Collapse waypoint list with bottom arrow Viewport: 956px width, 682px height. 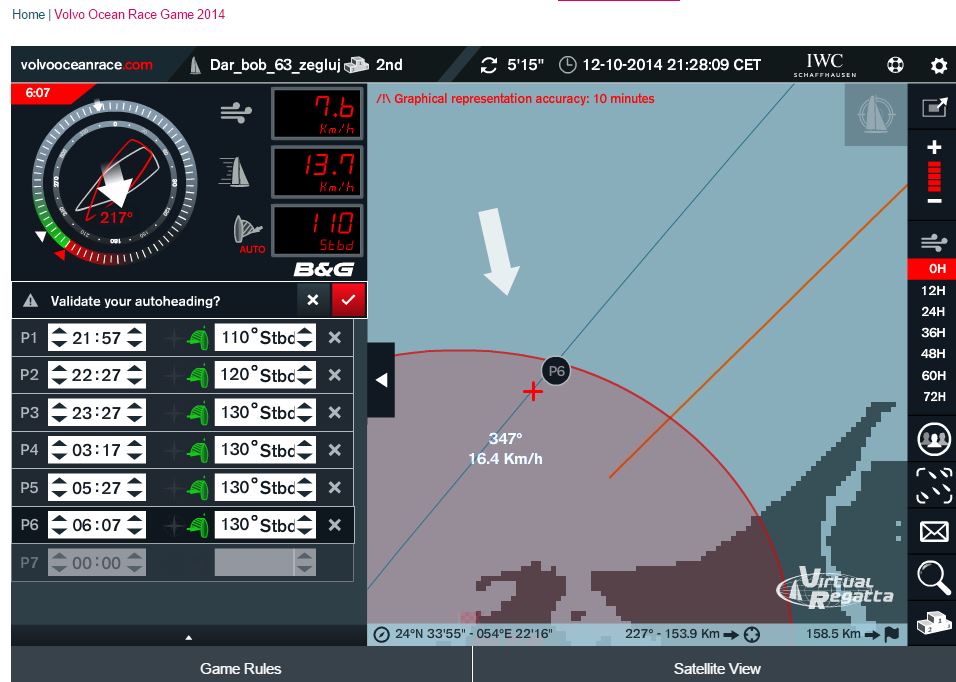pyautogui.click(x=189, y=636)
